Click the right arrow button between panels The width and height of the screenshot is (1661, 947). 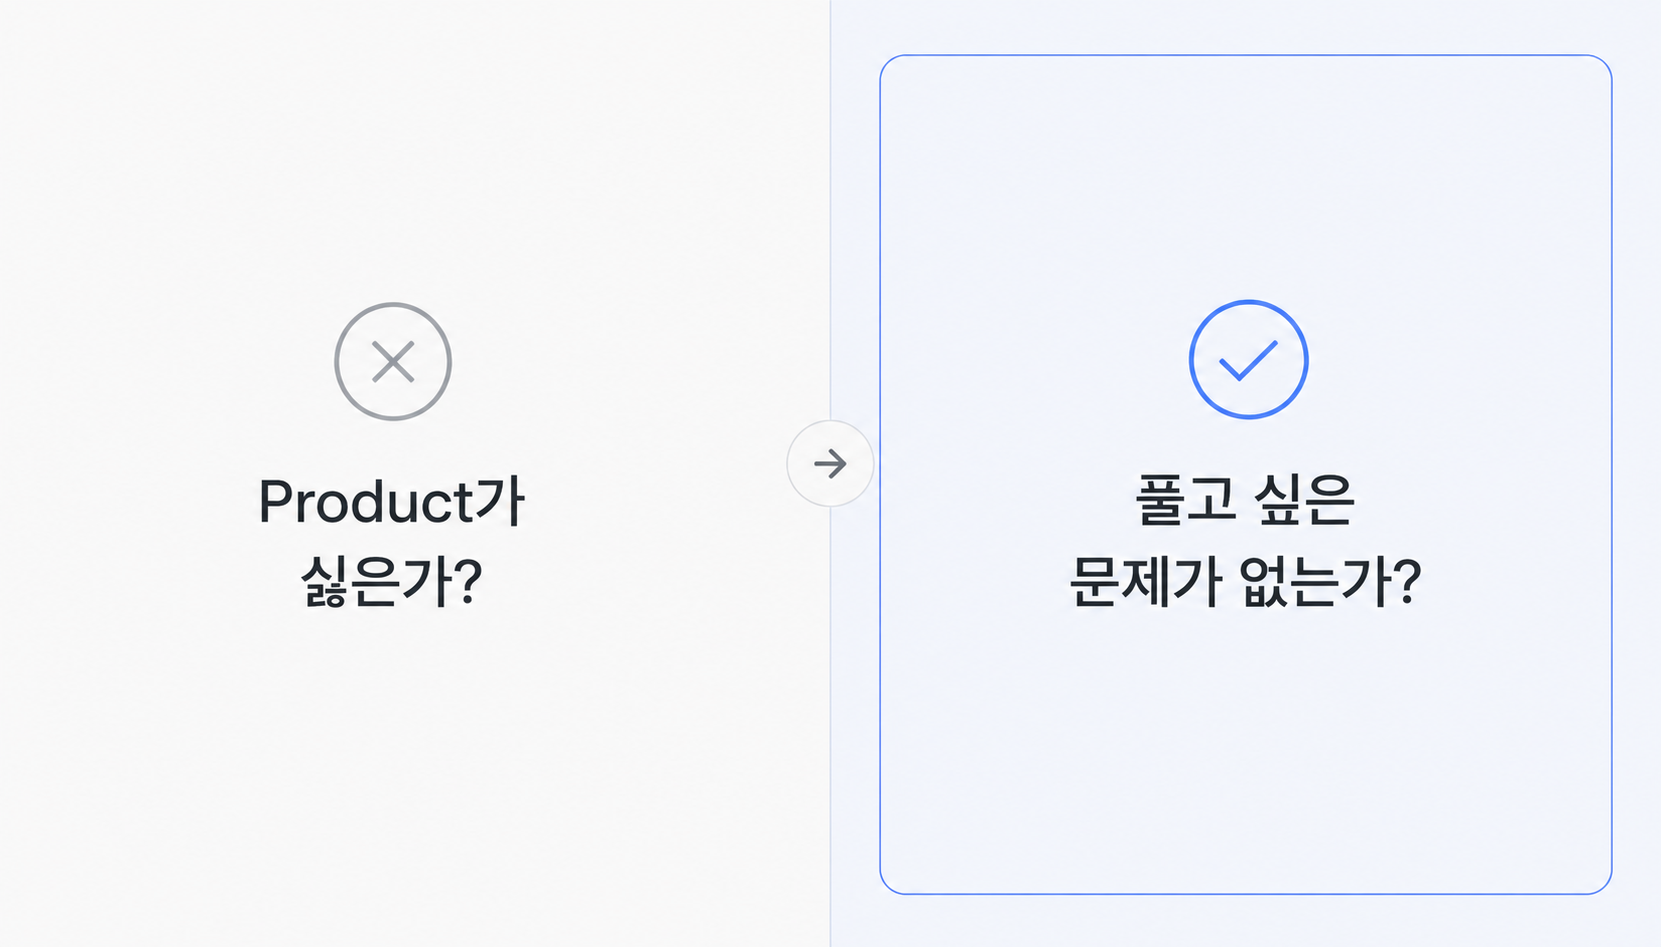830,463
